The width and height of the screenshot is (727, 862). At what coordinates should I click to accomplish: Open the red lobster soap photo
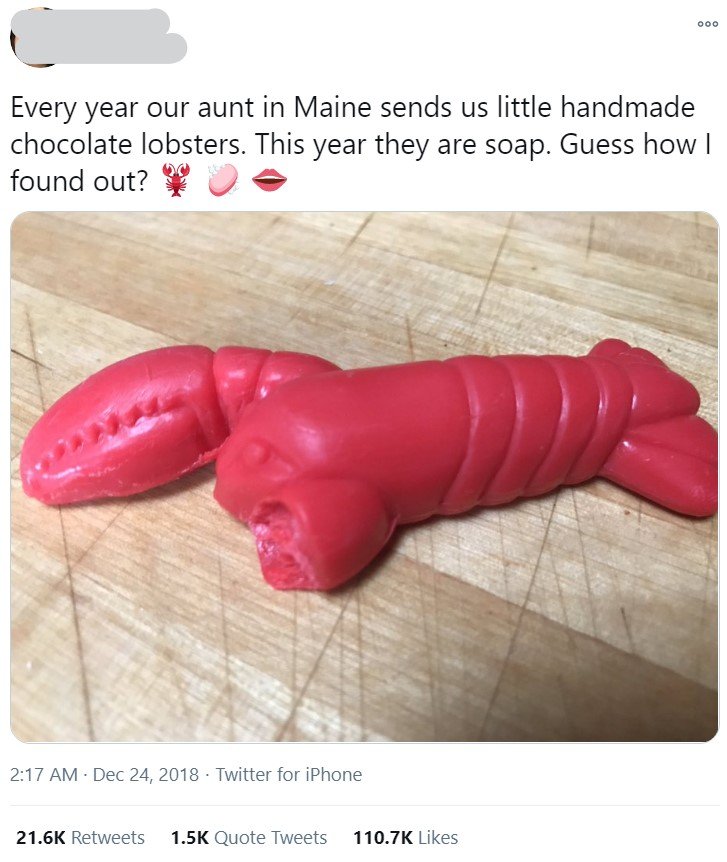pyautogui.click(x=364, y=477)
